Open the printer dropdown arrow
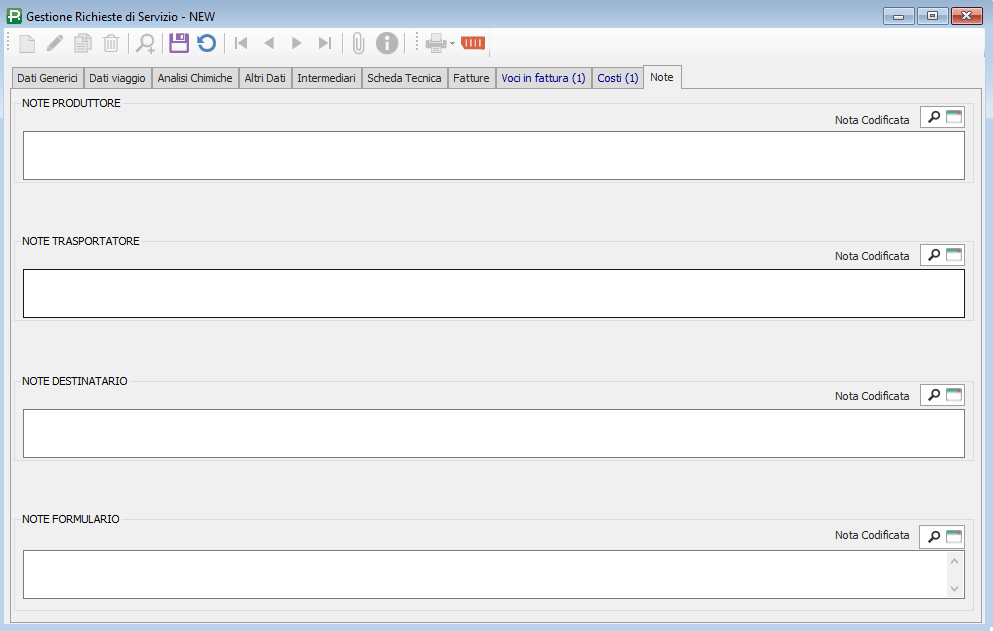Image resolution: width=993 pixels, height=631 pixels. [x=453, y=43]
